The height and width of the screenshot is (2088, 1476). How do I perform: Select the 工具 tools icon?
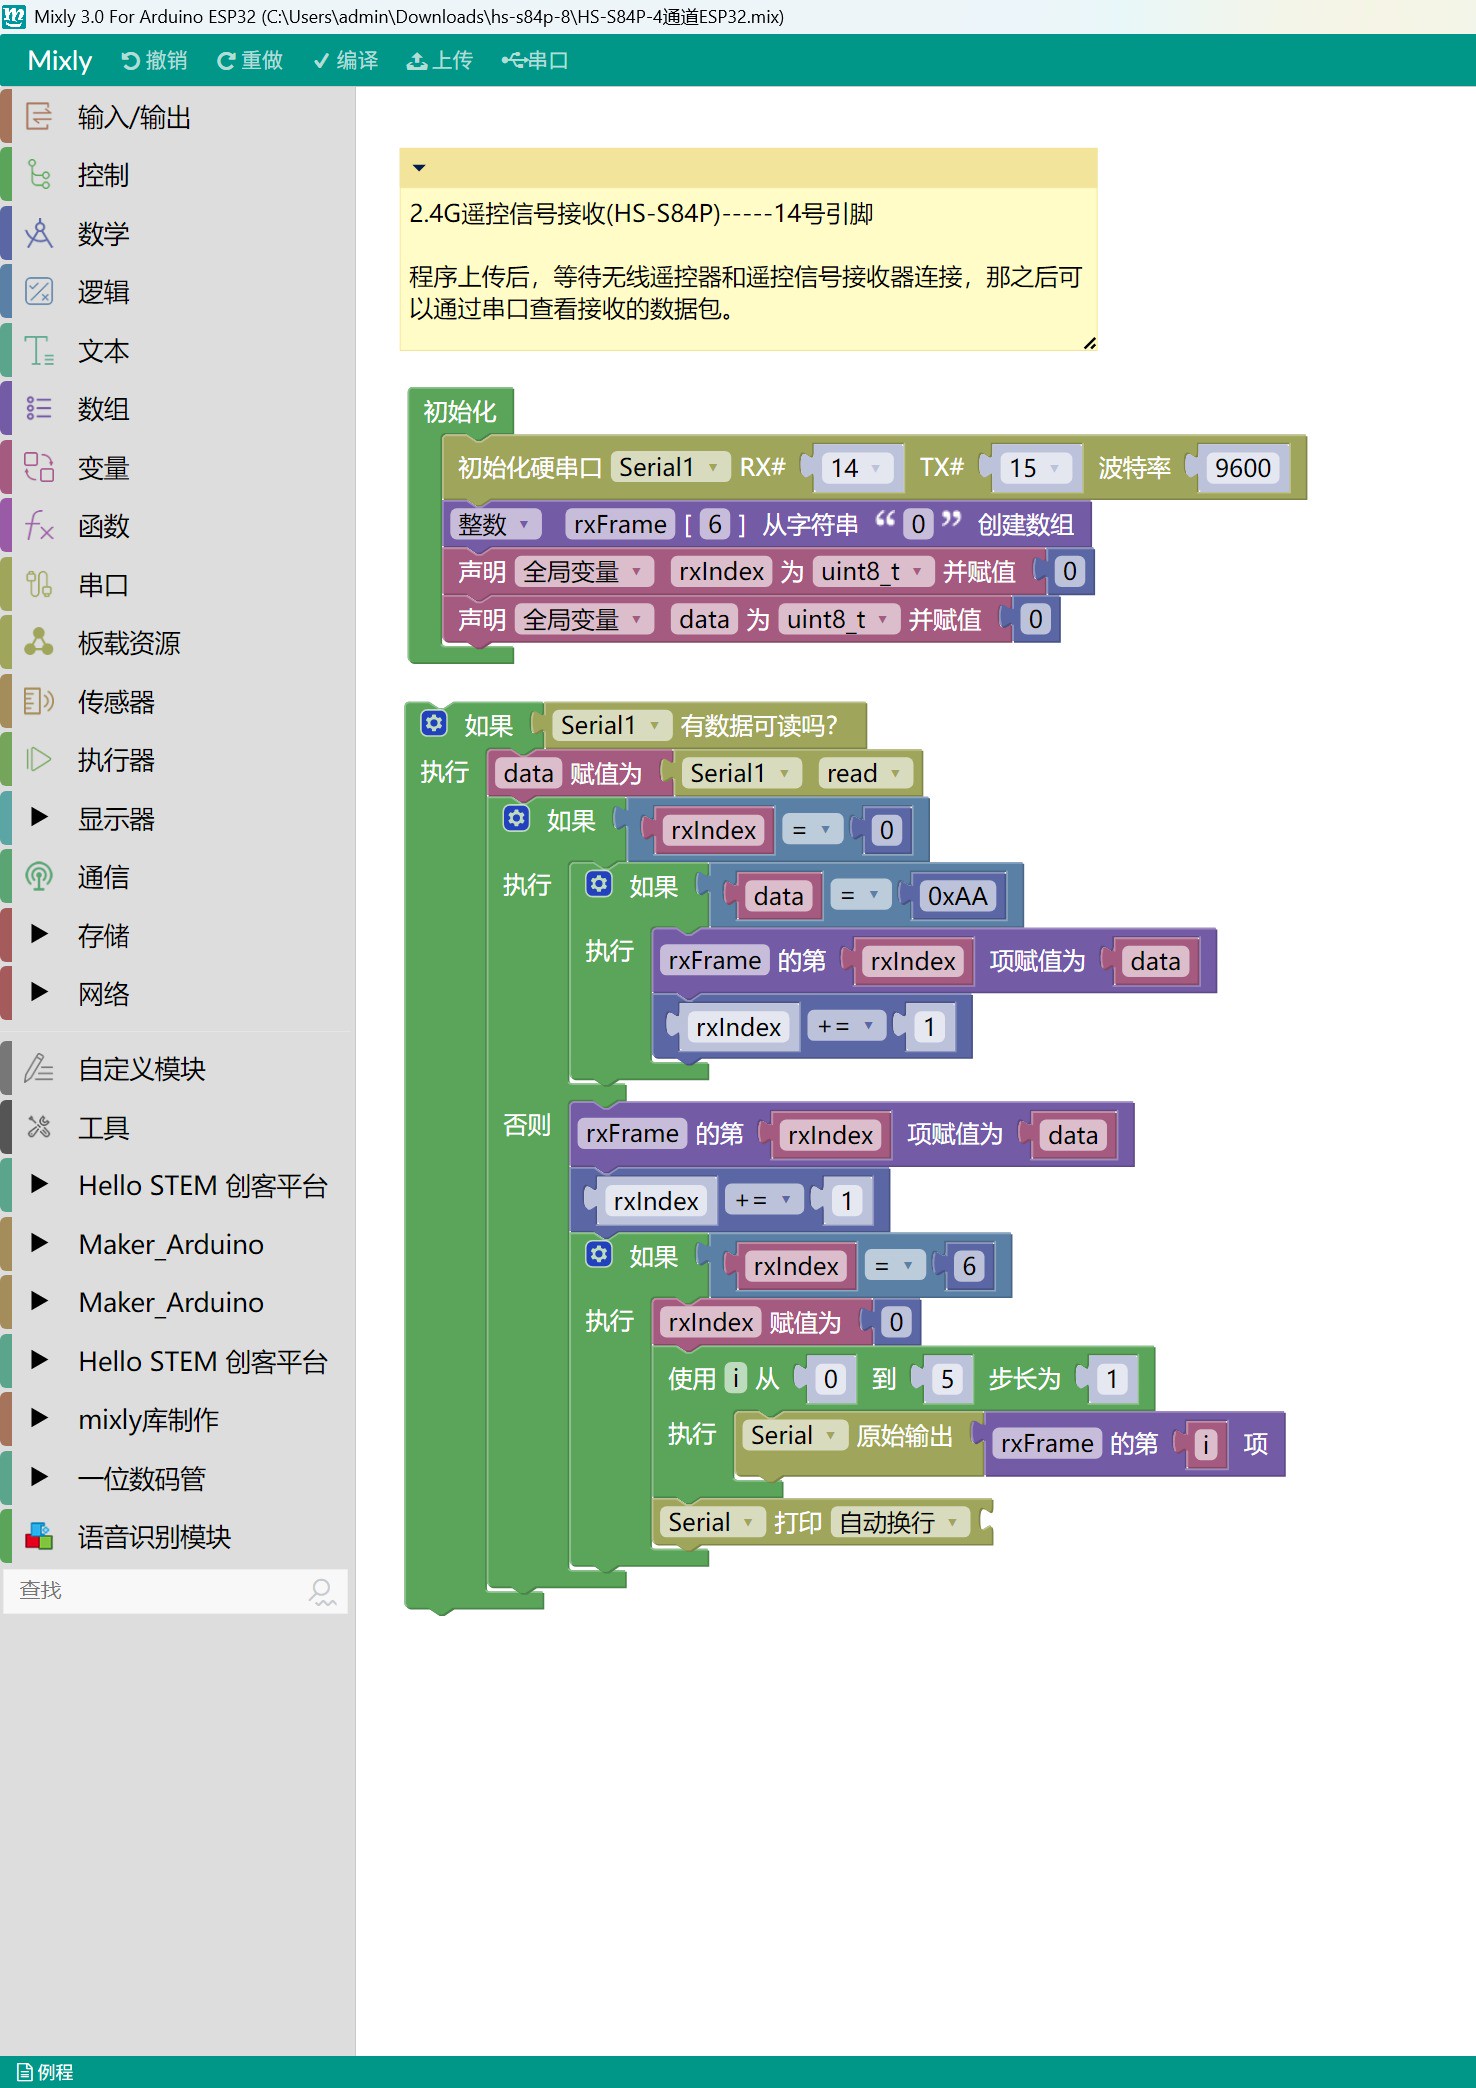[x=39, y=1128]
